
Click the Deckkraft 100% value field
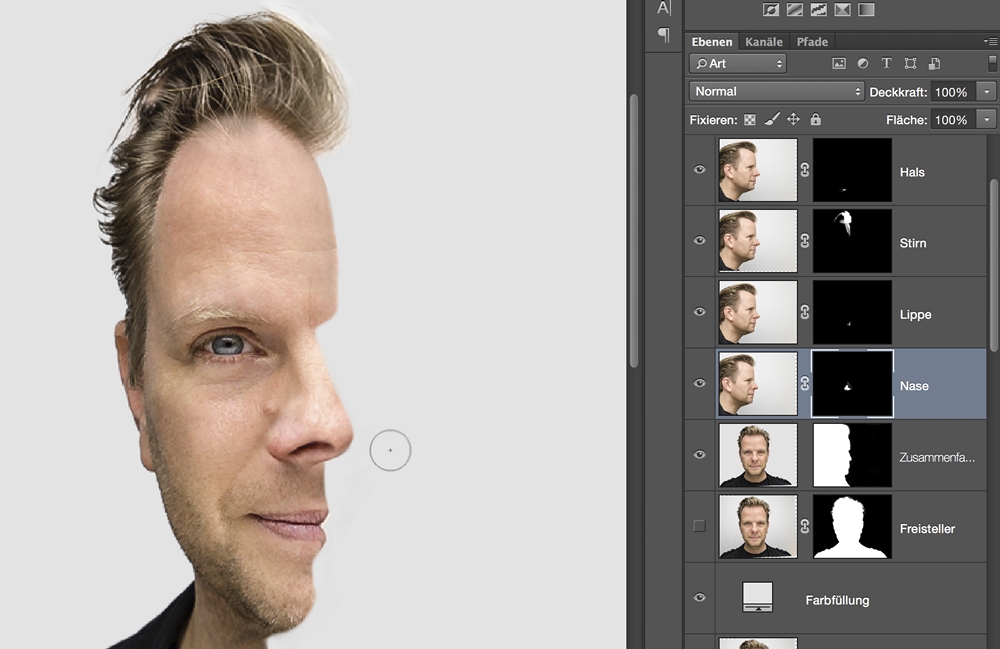[953, 92]
